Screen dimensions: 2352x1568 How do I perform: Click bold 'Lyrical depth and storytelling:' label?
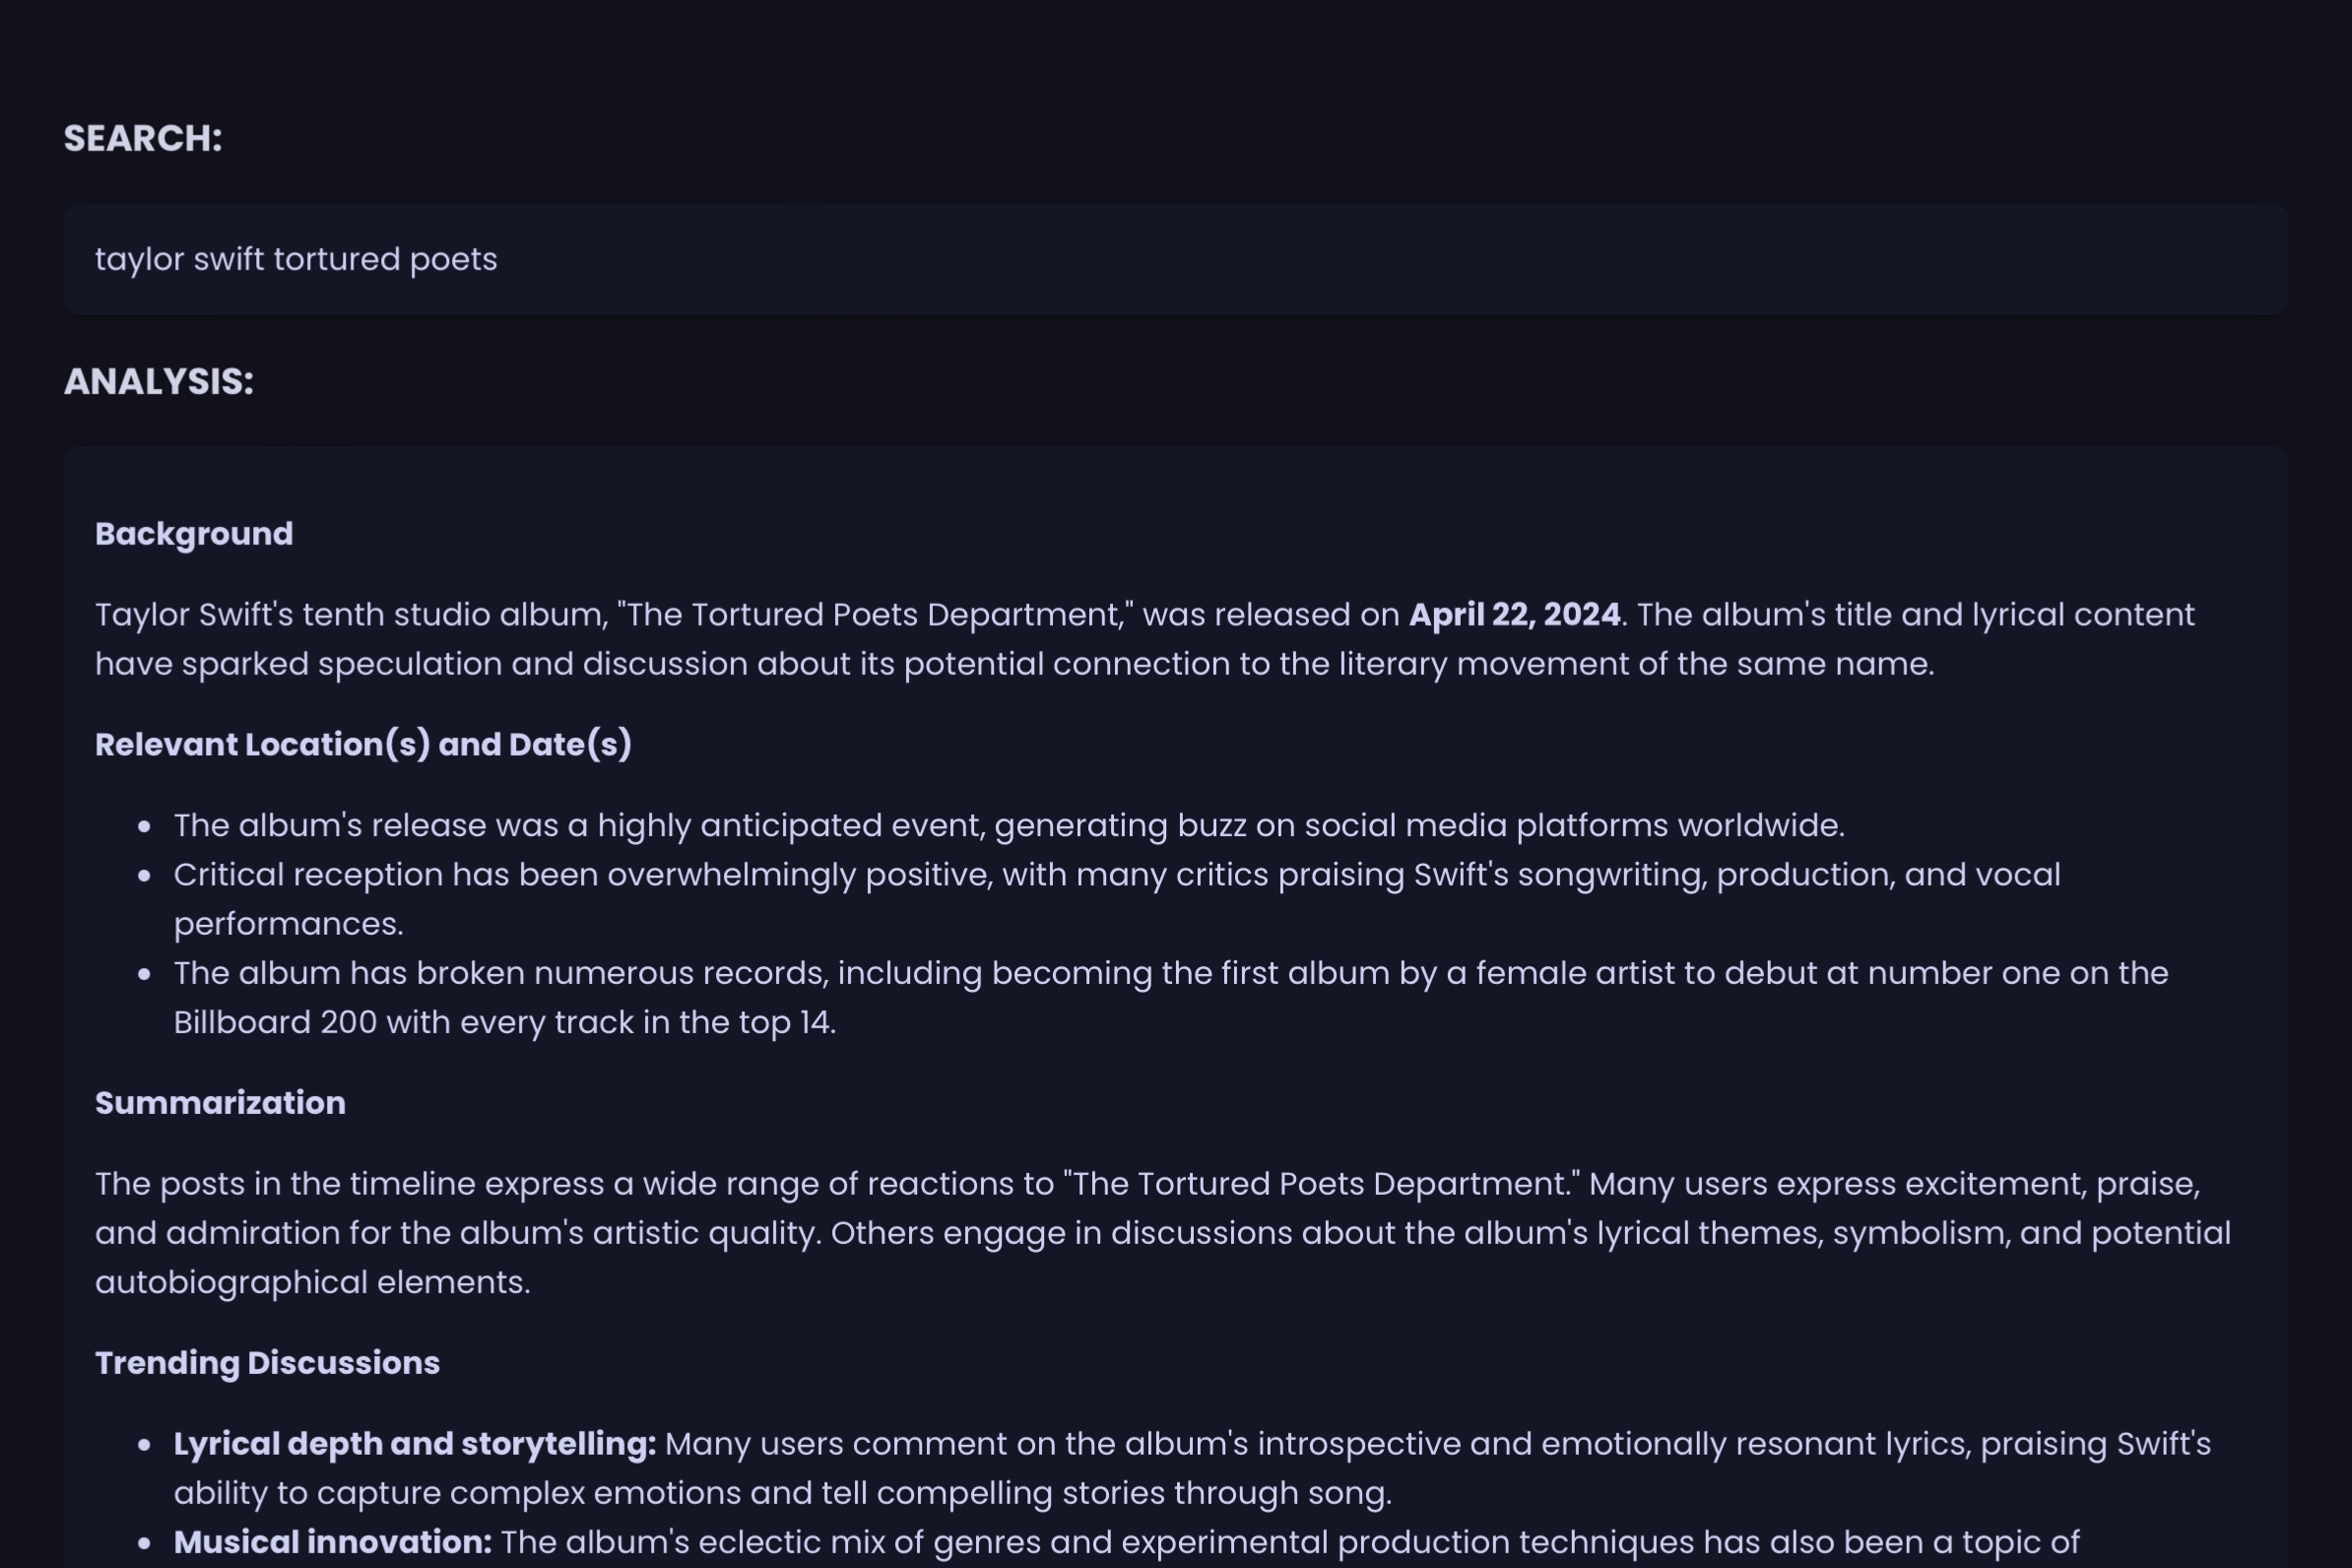click(x=414, y=1444)
